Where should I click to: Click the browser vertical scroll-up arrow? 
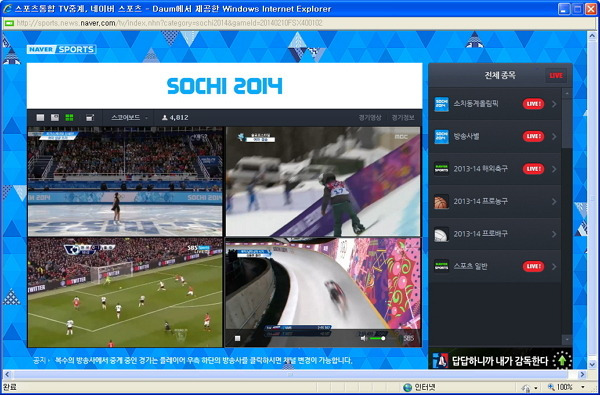593,35
